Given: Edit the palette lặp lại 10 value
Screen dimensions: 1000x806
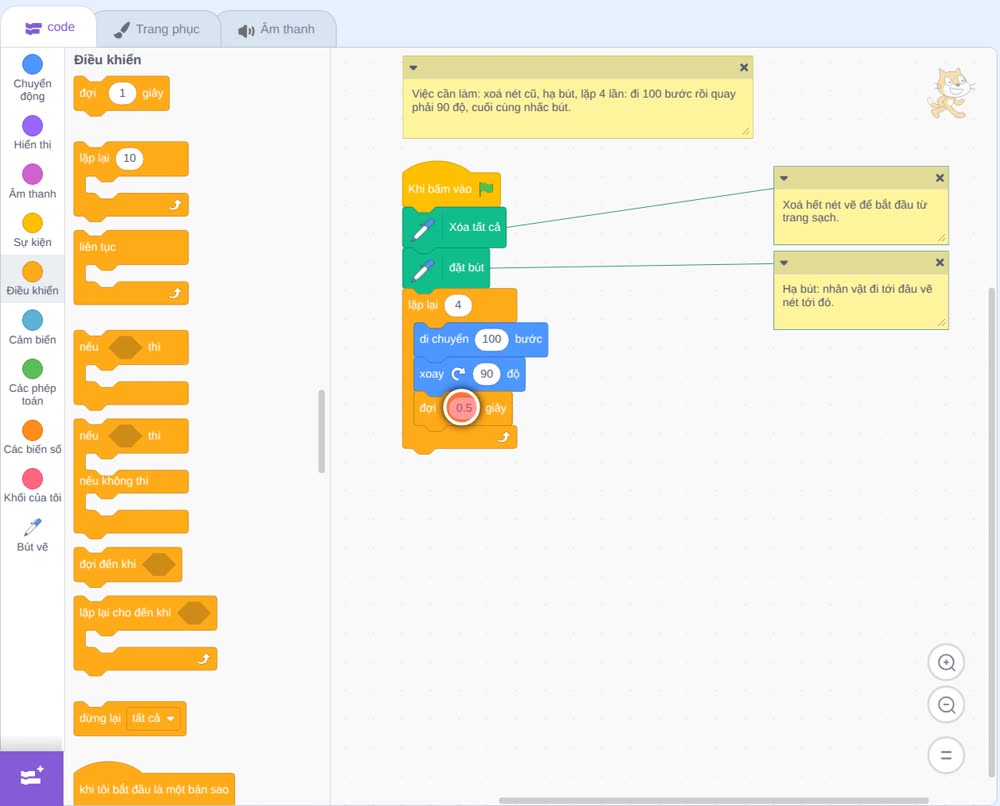Looking at the screenshot, I should click(129, 159).
